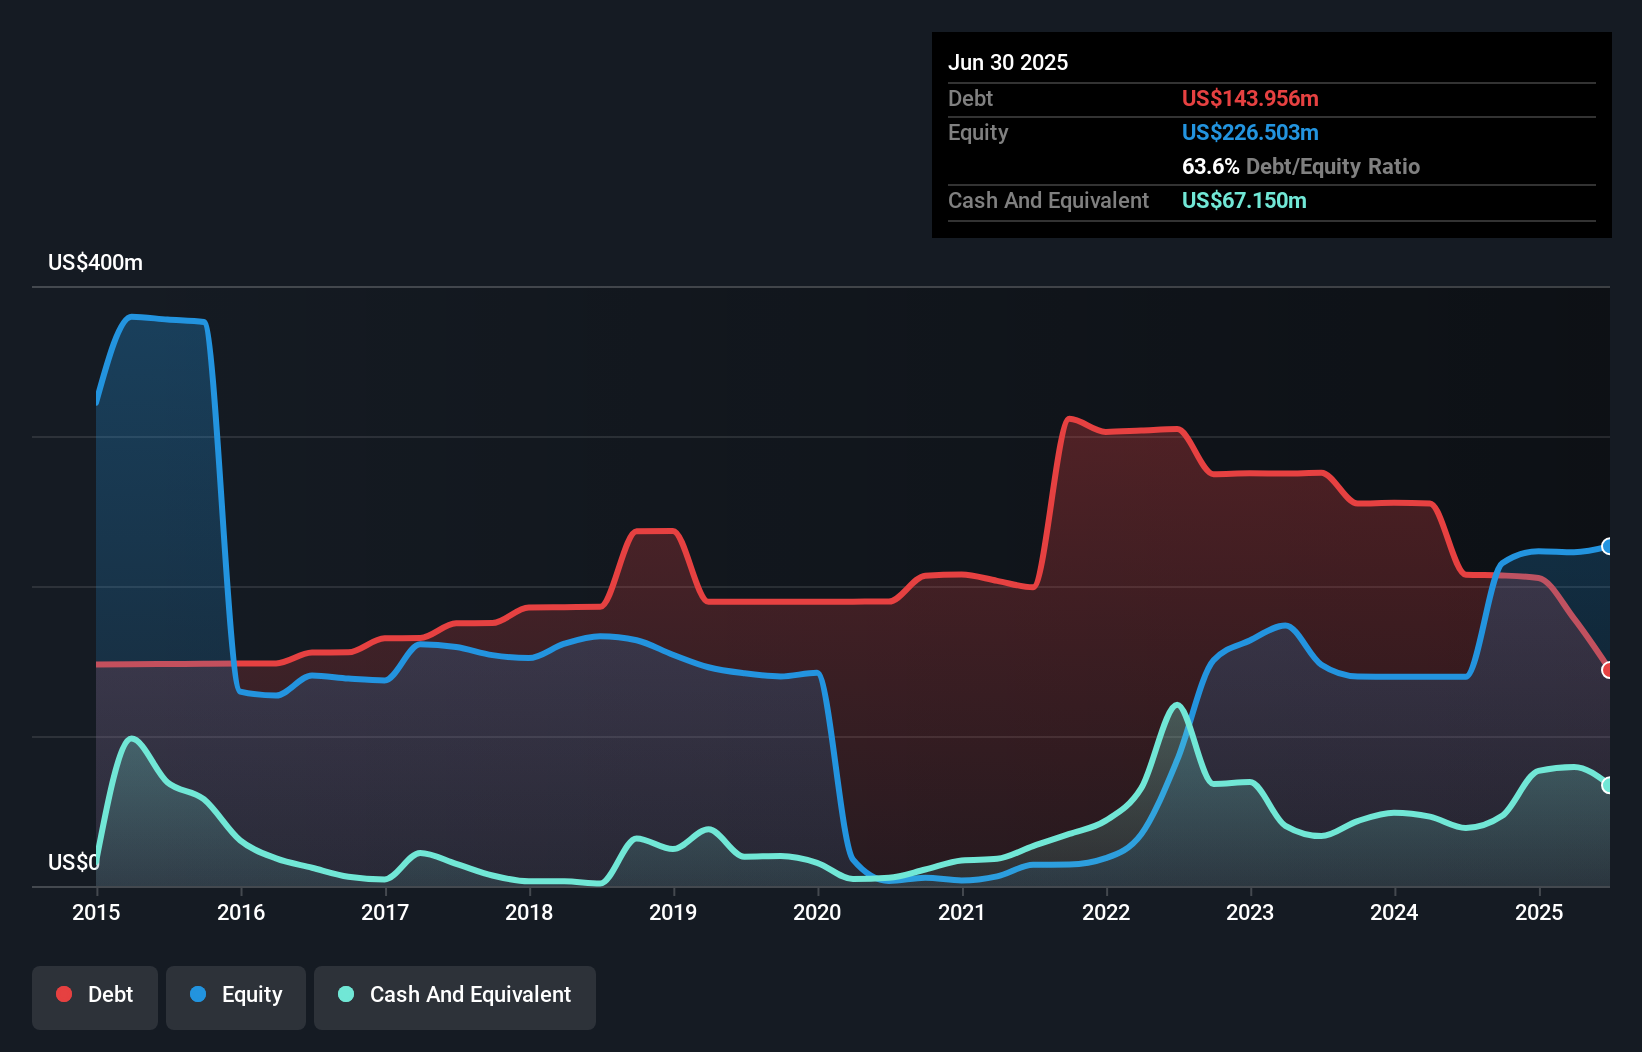Click the US$67.150m cash value
1642x1052 pixels.
(x=1244, y=200)
